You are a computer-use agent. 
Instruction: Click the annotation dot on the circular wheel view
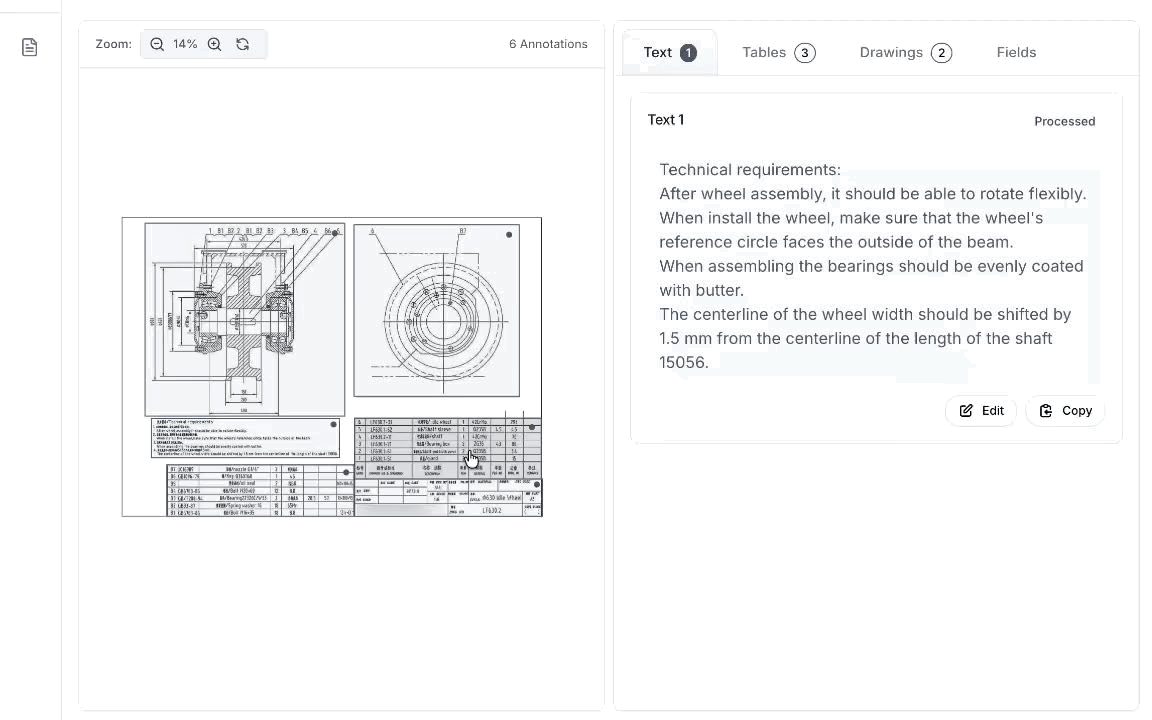[509, 235]
